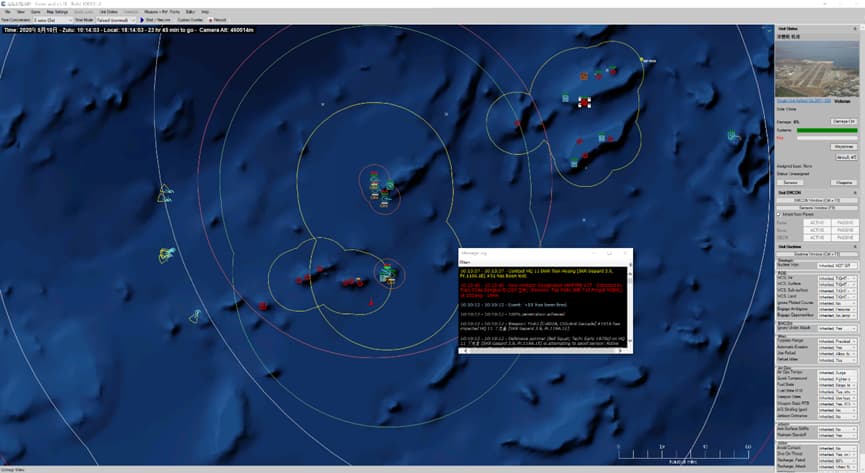Select the cyan unit on the far east
This screenshot has width=865, height=473.
coord(733,135)
